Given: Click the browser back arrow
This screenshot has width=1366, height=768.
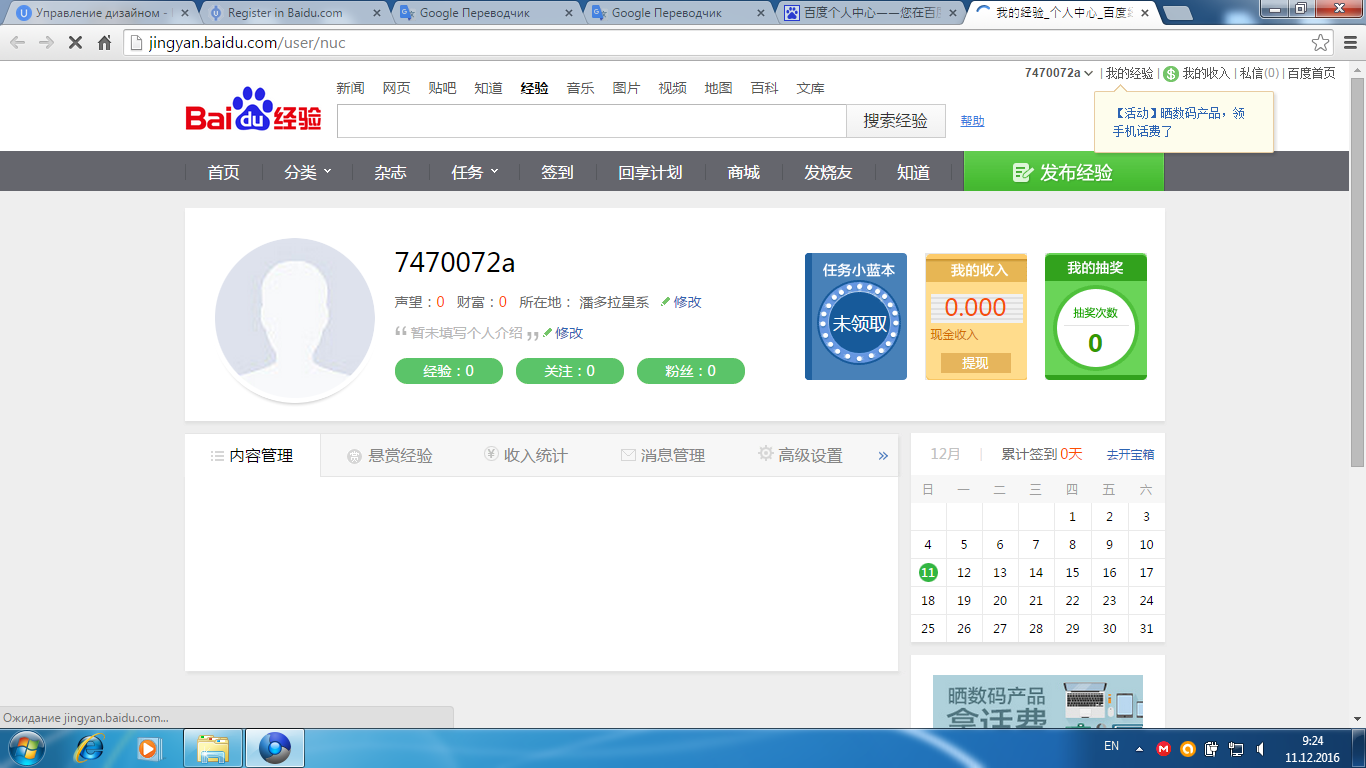Looking at the screenshot, I should [x=17, y=43].
